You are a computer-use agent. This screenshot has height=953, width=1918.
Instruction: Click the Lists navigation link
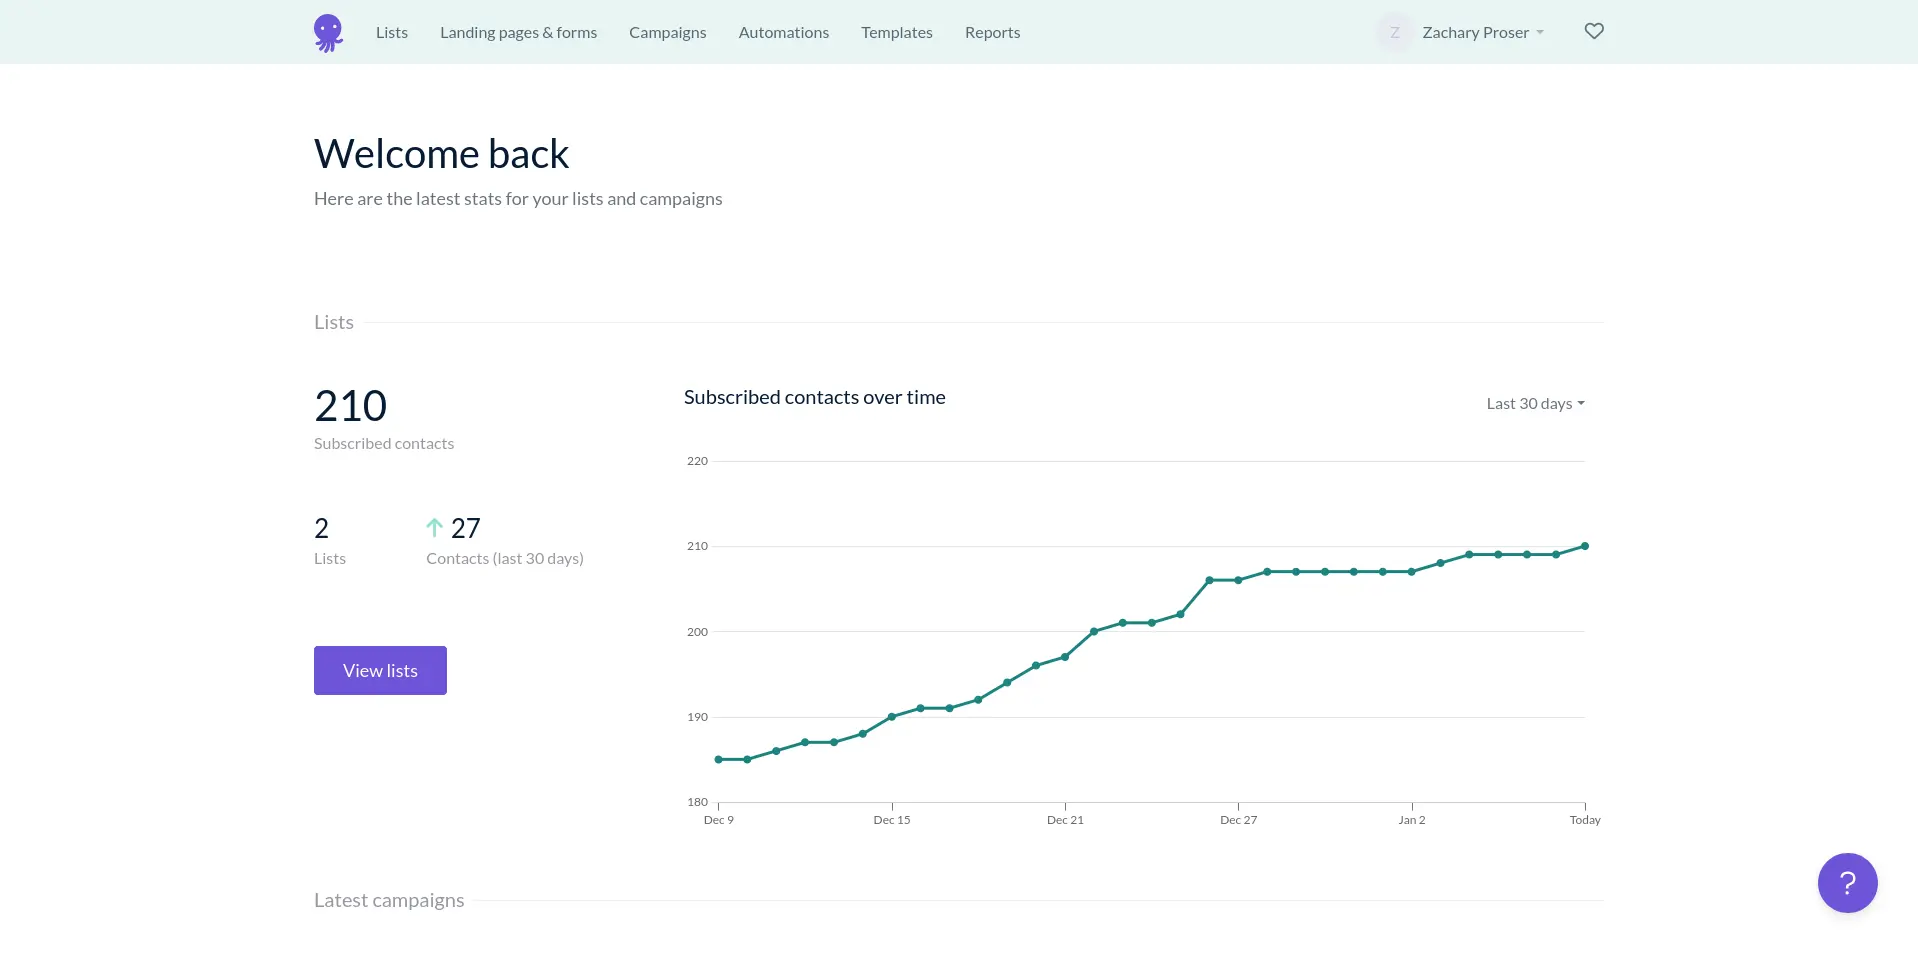point(391,32)
